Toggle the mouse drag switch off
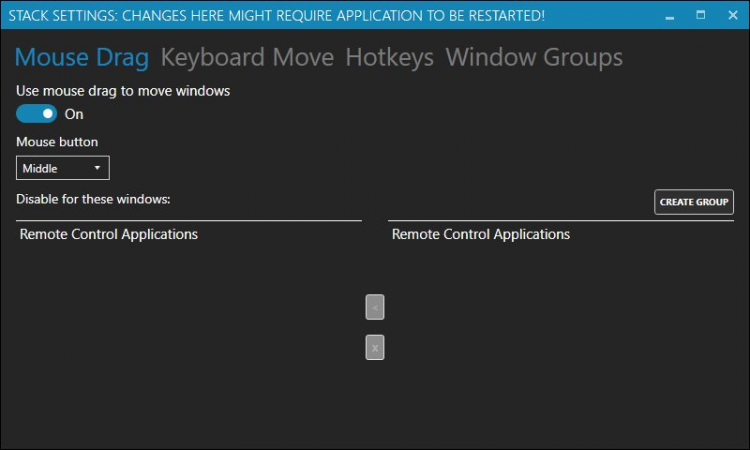750x450 pixels. point(37,114)
